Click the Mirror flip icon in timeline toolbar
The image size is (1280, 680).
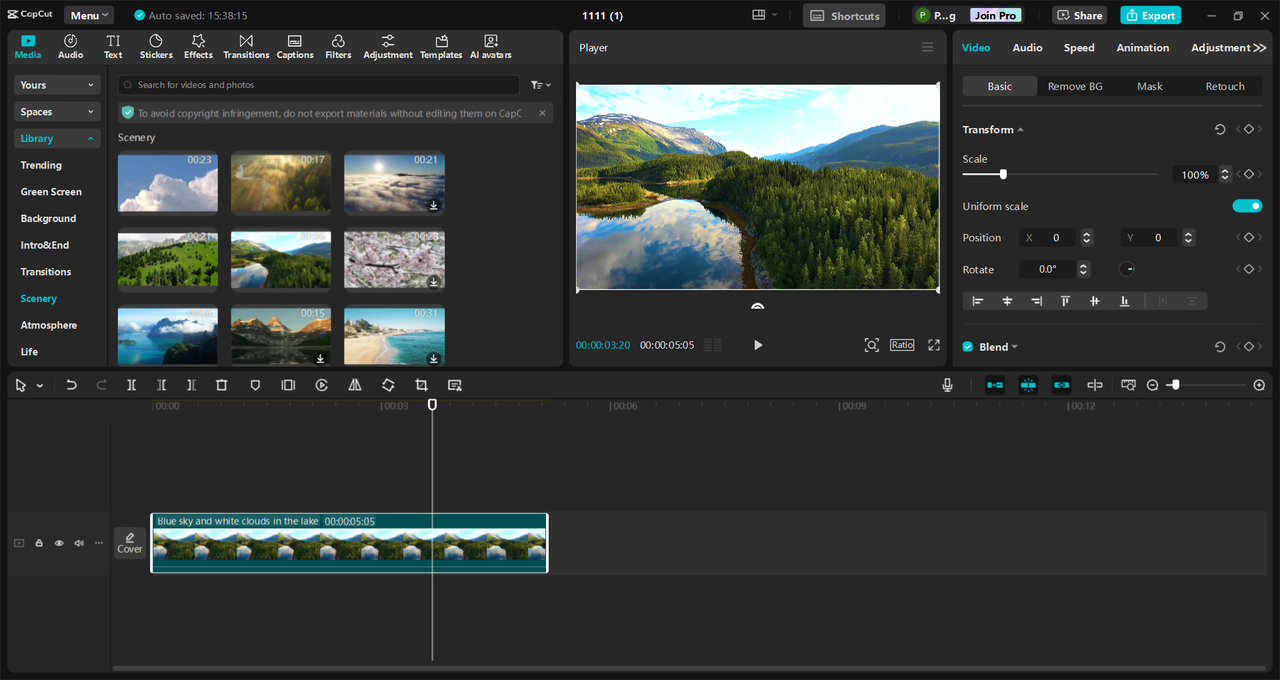coord(355,385)
